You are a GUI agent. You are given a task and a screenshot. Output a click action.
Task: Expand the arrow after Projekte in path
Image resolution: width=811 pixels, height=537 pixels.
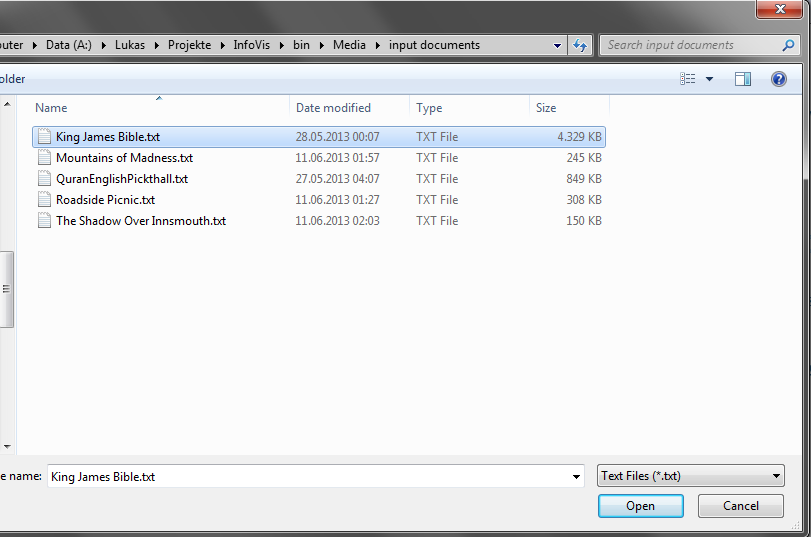click(222, 46)
